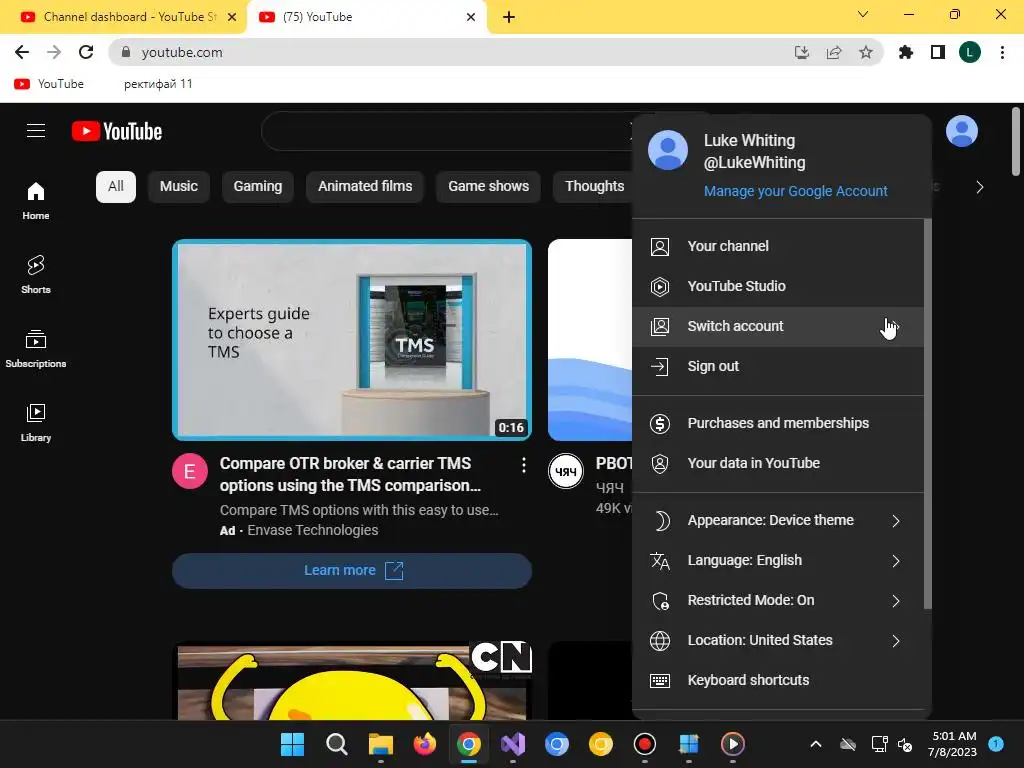Image resolution: width=1024 pixels, height=768 pixels.
Task: Go to Home in sidebar
Action: coord(36,200)
